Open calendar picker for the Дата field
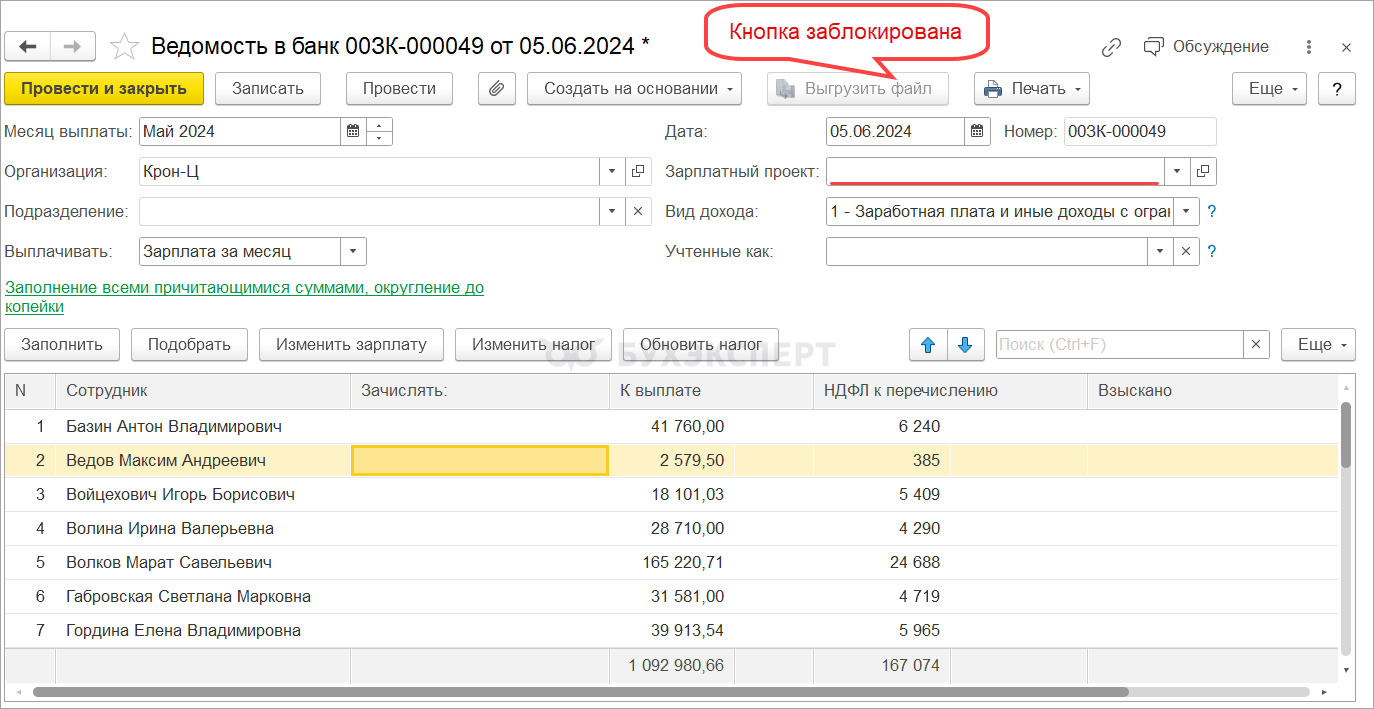Image resolution: width=1374 pixels, height=709 pixels. (x=978, y=131)
